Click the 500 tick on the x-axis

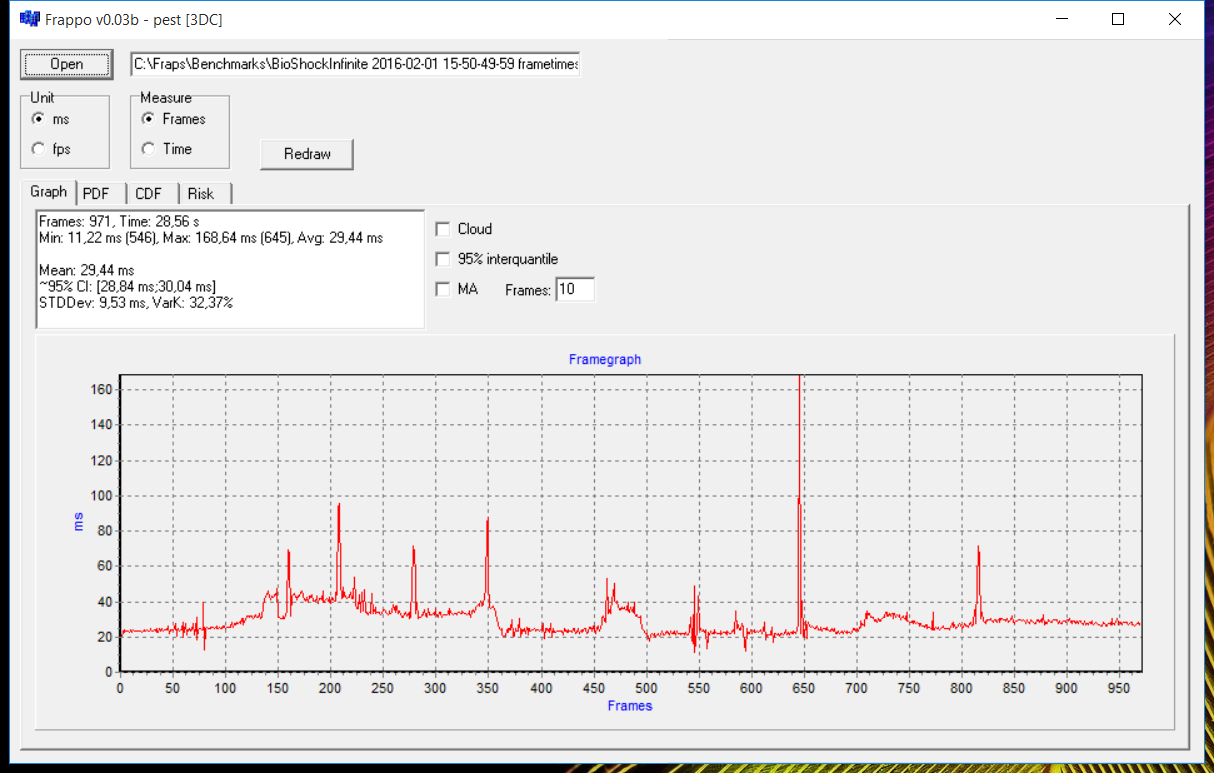pyautogui.click(x=646, y=688)
